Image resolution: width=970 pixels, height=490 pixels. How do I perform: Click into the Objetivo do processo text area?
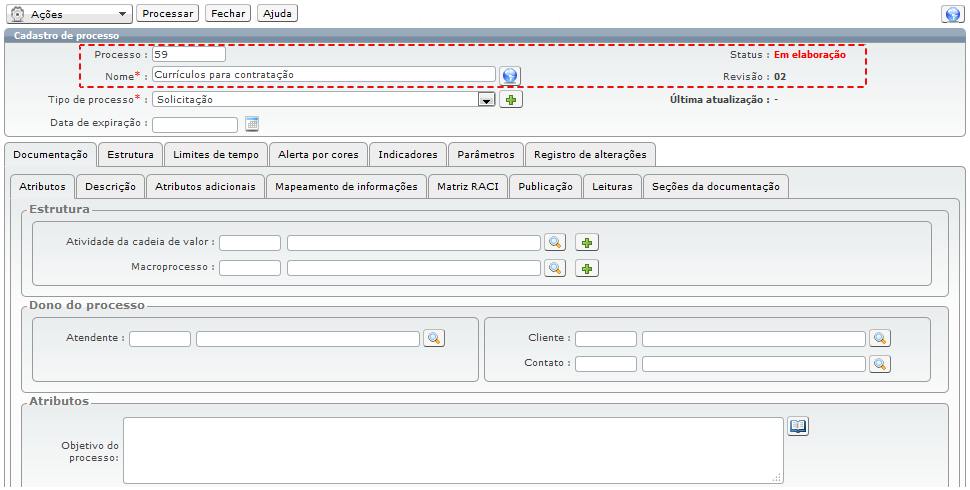coord(452,450)
